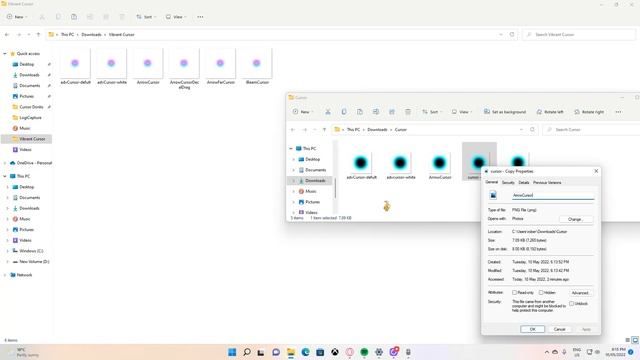Open See more menu in Cursor window toolbar
640x360 pixels.
click(618, 112)
